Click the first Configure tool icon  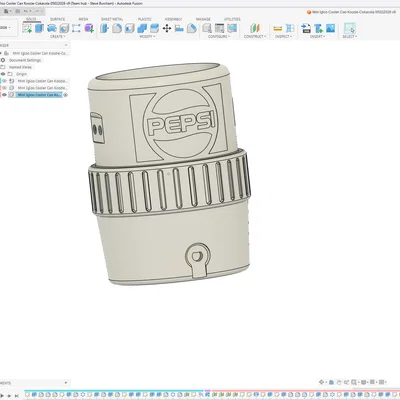207,28
